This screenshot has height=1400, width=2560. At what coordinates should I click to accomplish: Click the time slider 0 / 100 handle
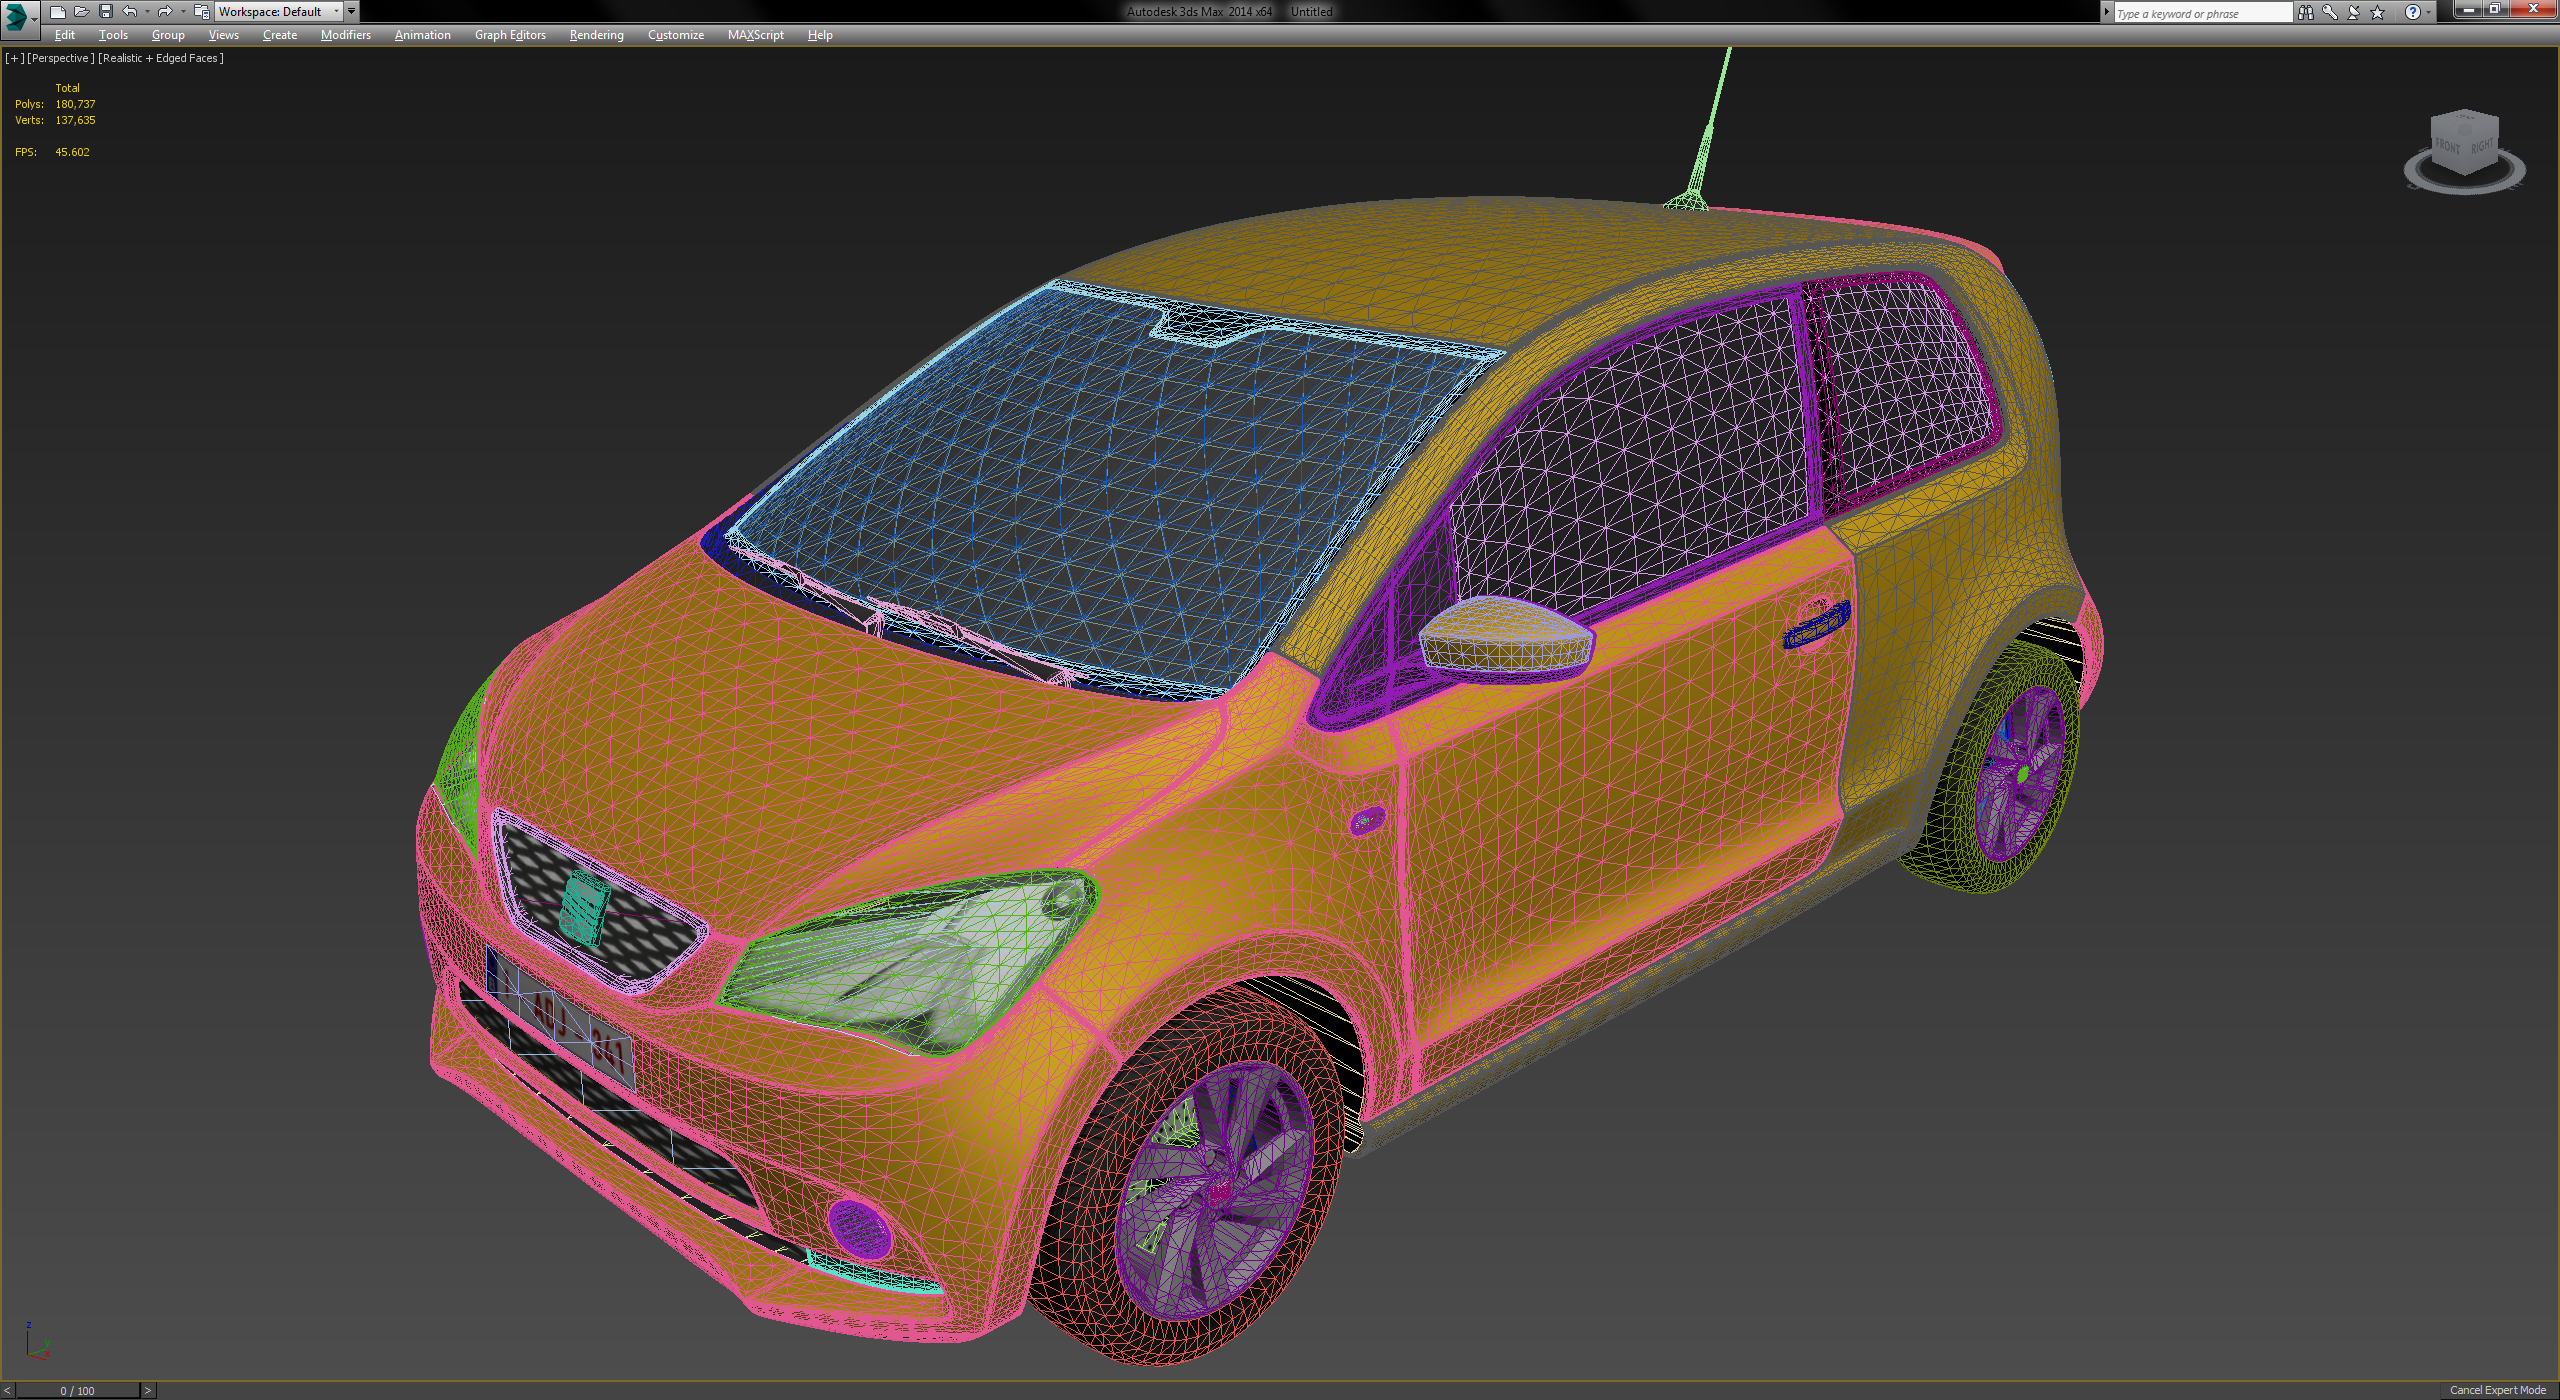(77, 1390)
